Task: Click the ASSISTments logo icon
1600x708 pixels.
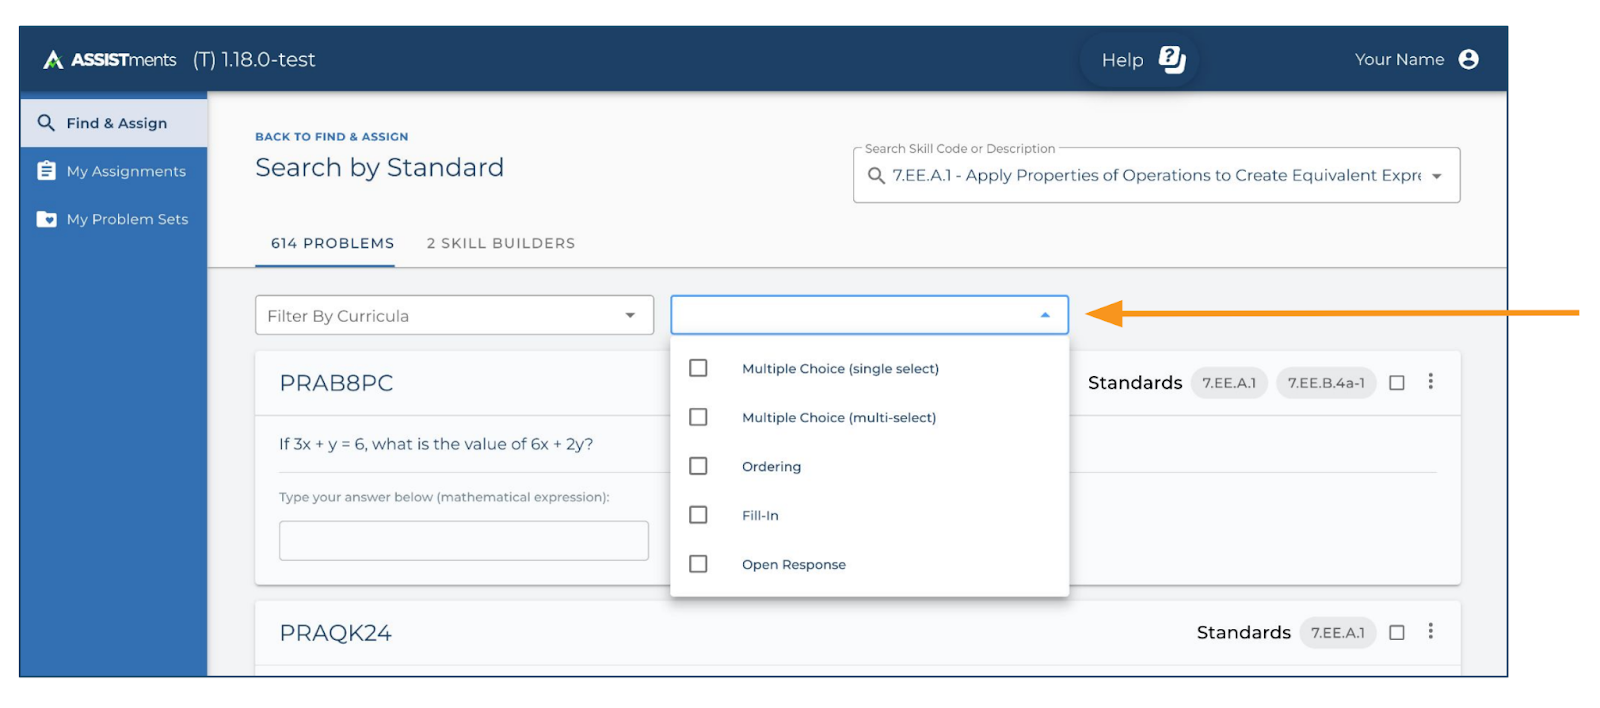Action: pos(53,60)
